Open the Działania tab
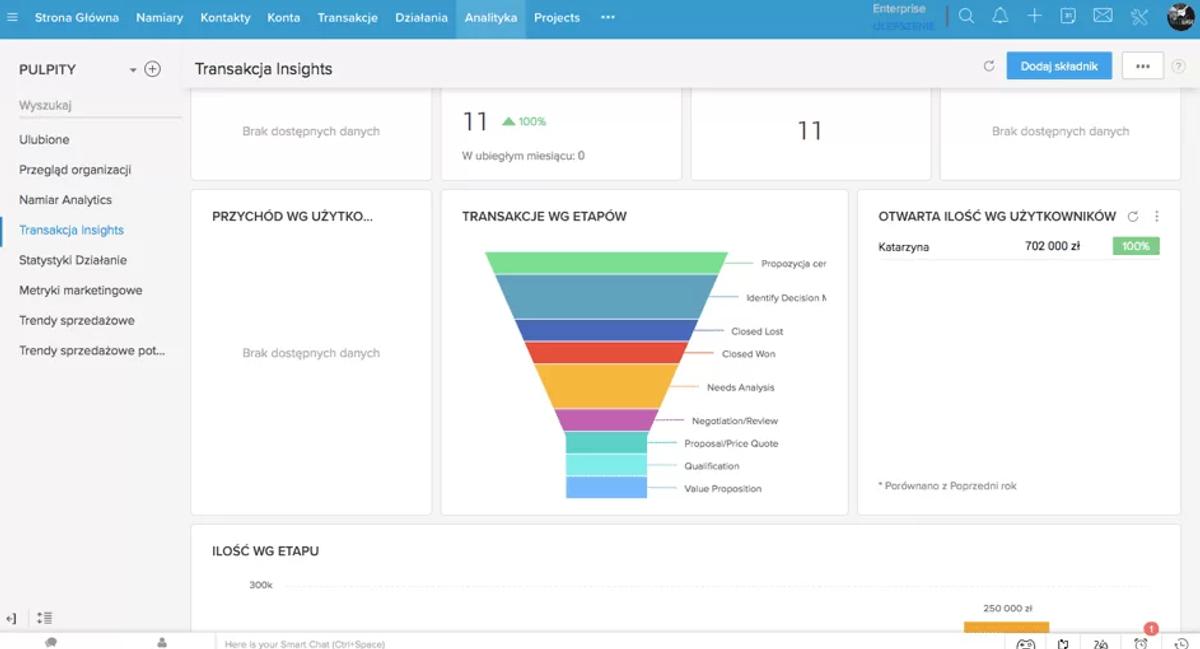Image resolution: width=1200 pixels, height=649 pixels. pyautogui.click(x=421, y=18)
